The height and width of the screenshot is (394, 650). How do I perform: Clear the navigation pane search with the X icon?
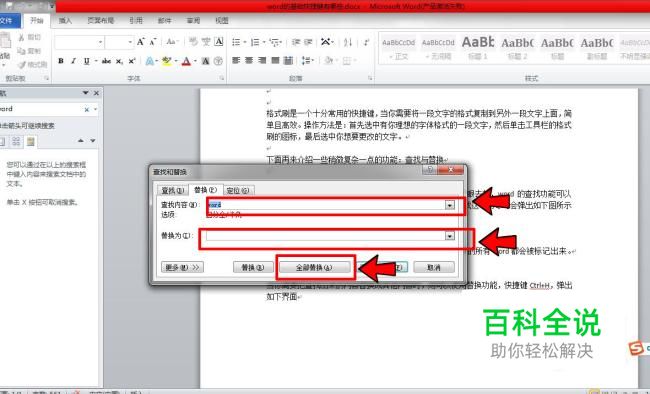point(87,109)
